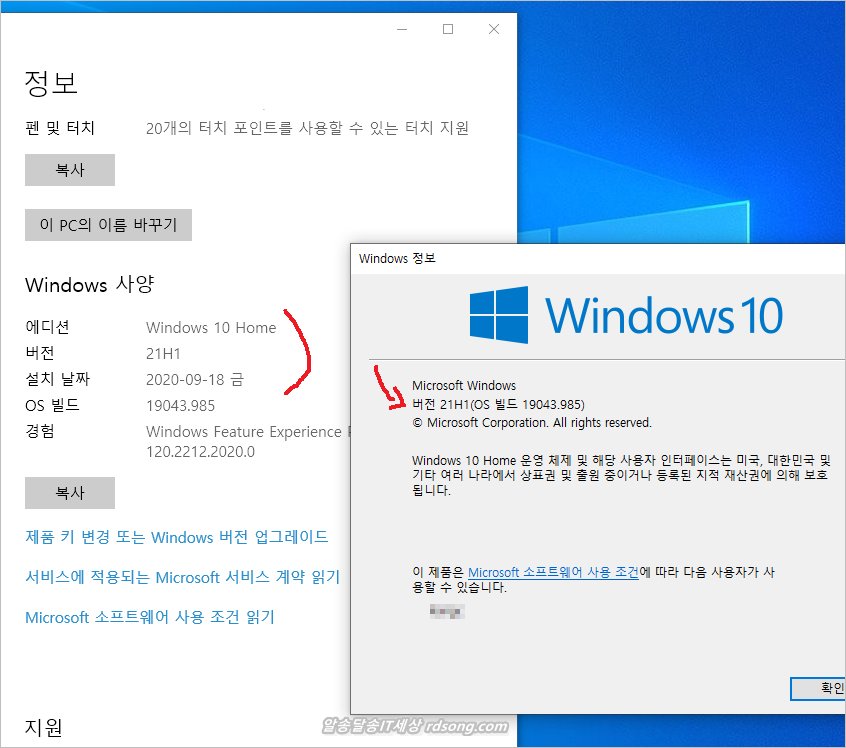
Task: Click the Windows logo in Windows 정보 dialog
Action: click(x=499, y=315)
